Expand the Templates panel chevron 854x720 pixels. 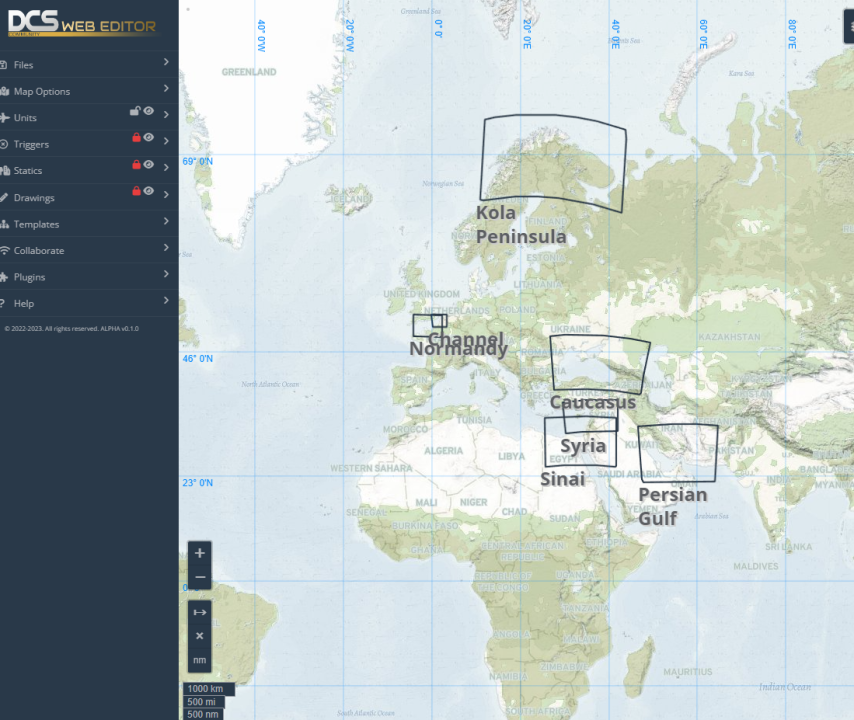pos(166,221)
